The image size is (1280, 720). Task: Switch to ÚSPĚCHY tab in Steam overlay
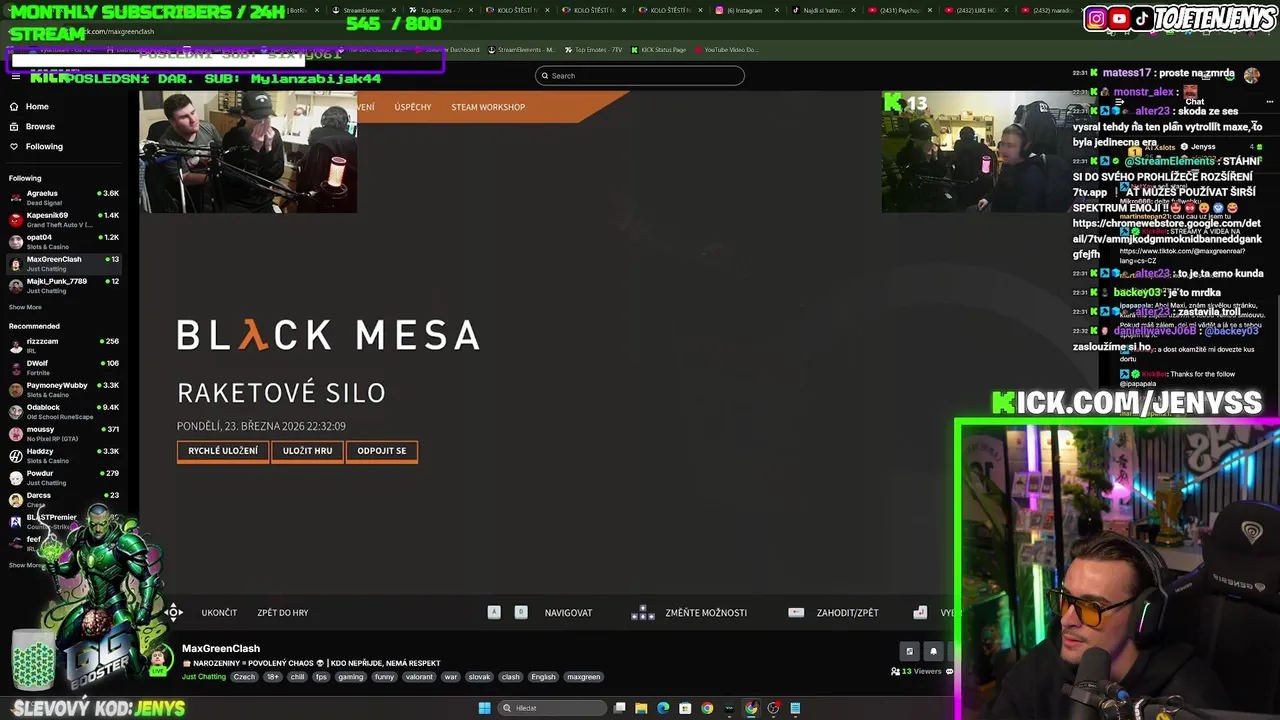pyautogui.click(x=413, y=107)
